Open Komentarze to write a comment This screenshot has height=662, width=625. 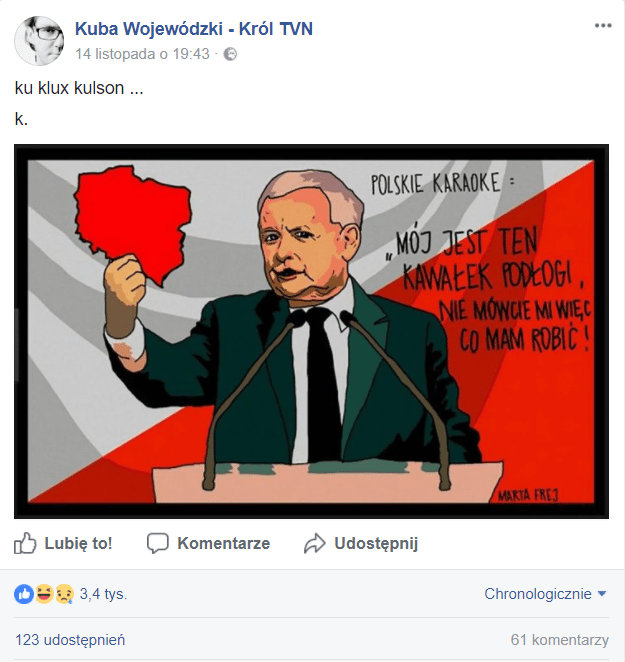pos(208,543)
